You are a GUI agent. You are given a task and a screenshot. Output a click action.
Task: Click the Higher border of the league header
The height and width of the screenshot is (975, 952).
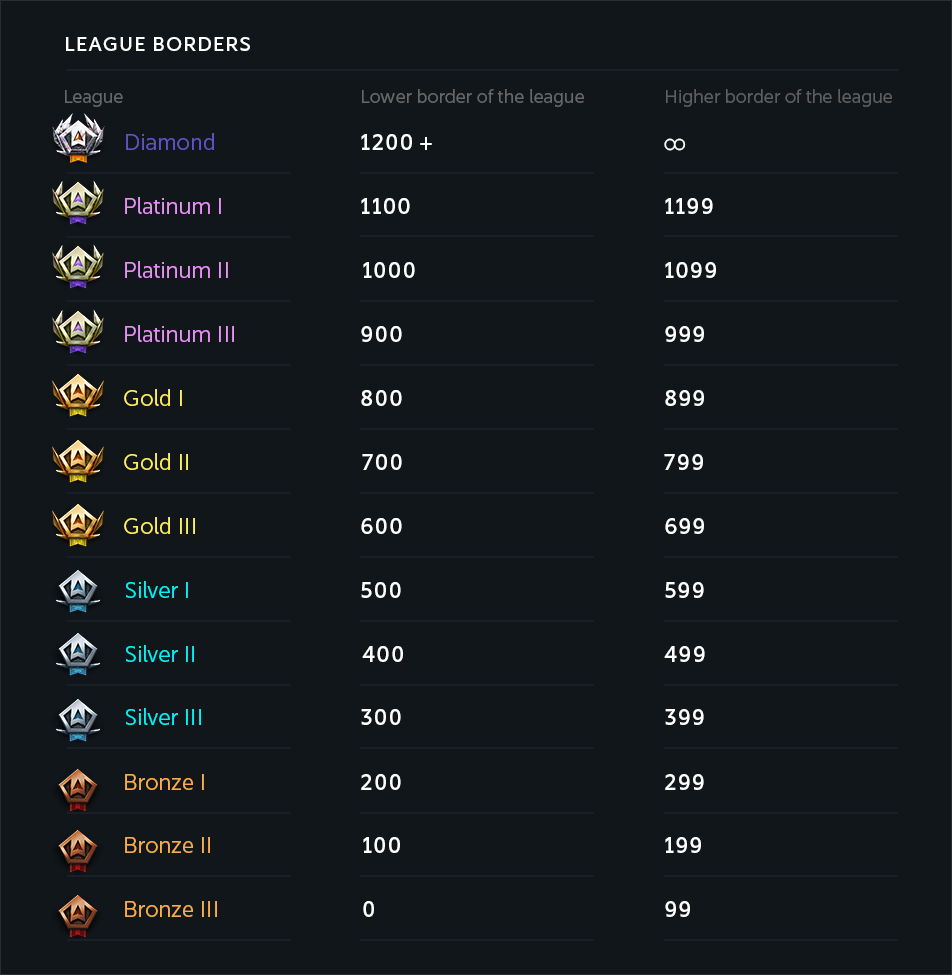(x=778, y=97)
